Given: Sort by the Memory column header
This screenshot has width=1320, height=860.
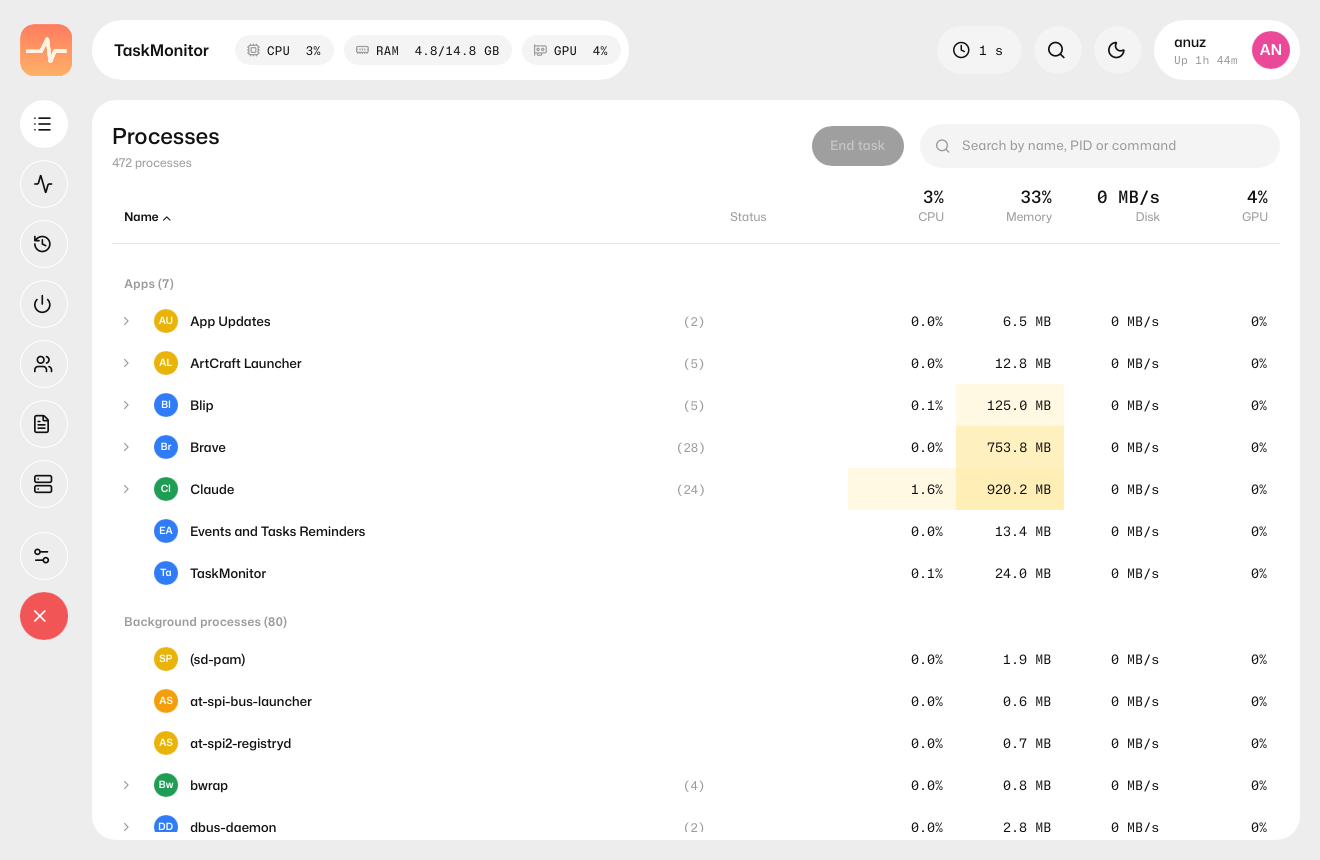Looking at the screenshot, I should point(1030,206).
